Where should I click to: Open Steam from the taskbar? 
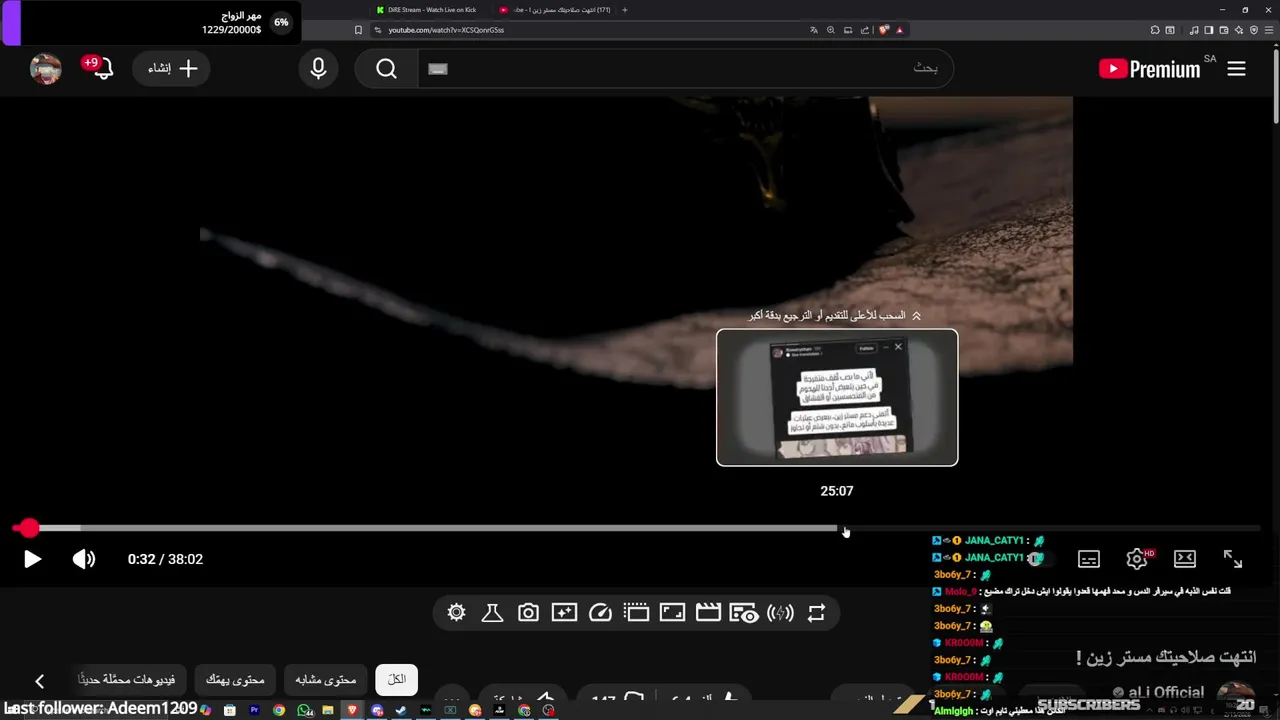click(x=400, y=710)
